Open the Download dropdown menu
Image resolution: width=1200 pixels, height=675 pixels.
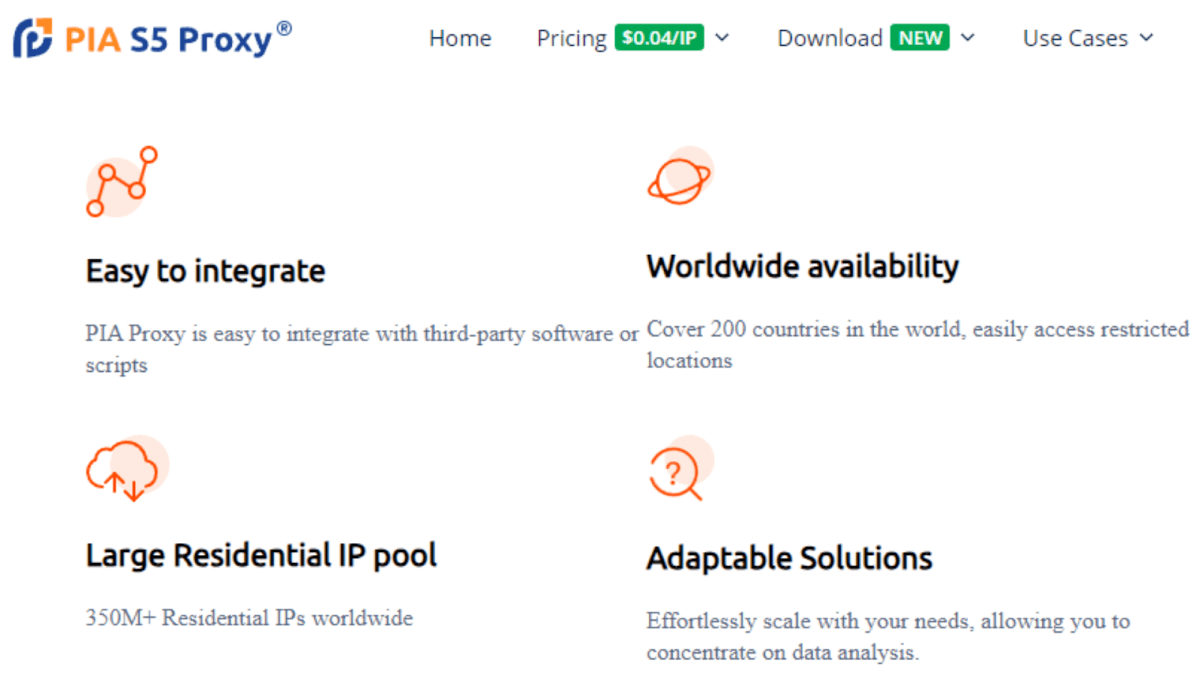coord(967,38)
